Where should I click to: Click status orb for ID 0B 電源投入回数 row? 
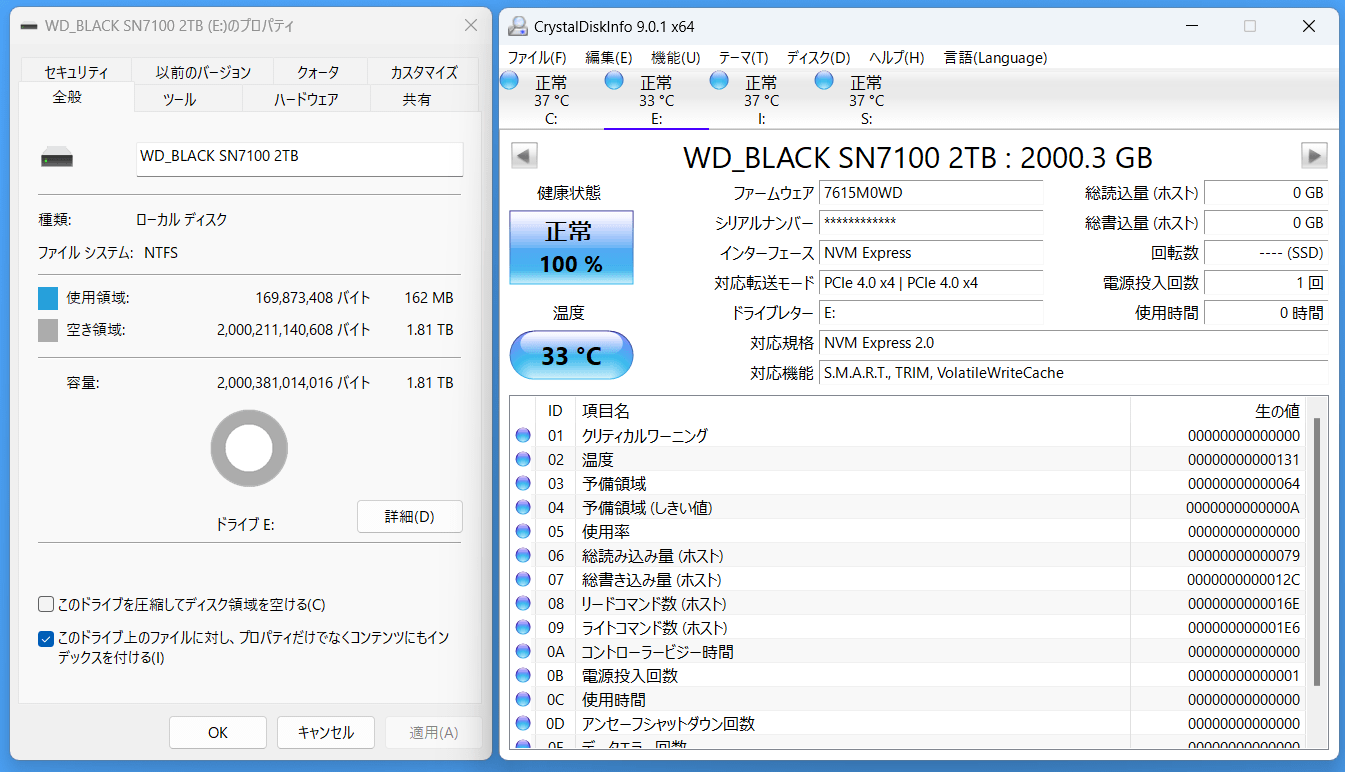point(523,676)
